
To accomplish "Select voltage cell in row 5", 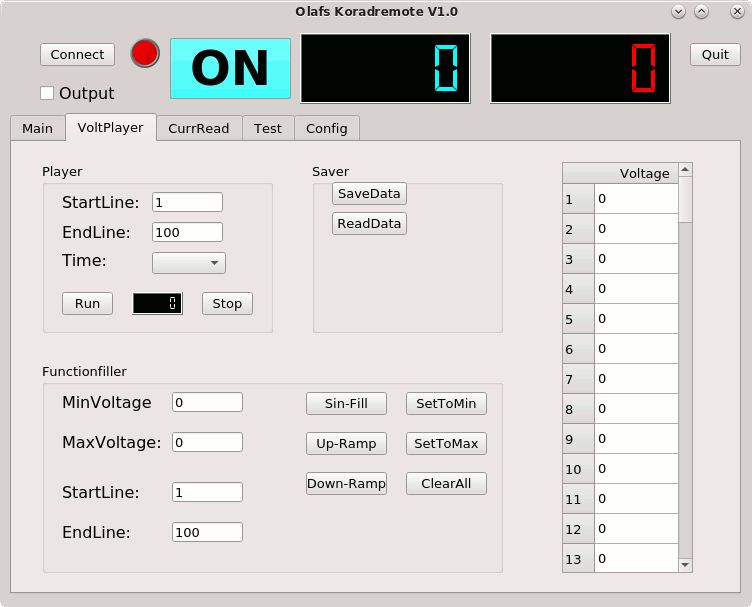I will pyautogui.click(x=636, y=319).
